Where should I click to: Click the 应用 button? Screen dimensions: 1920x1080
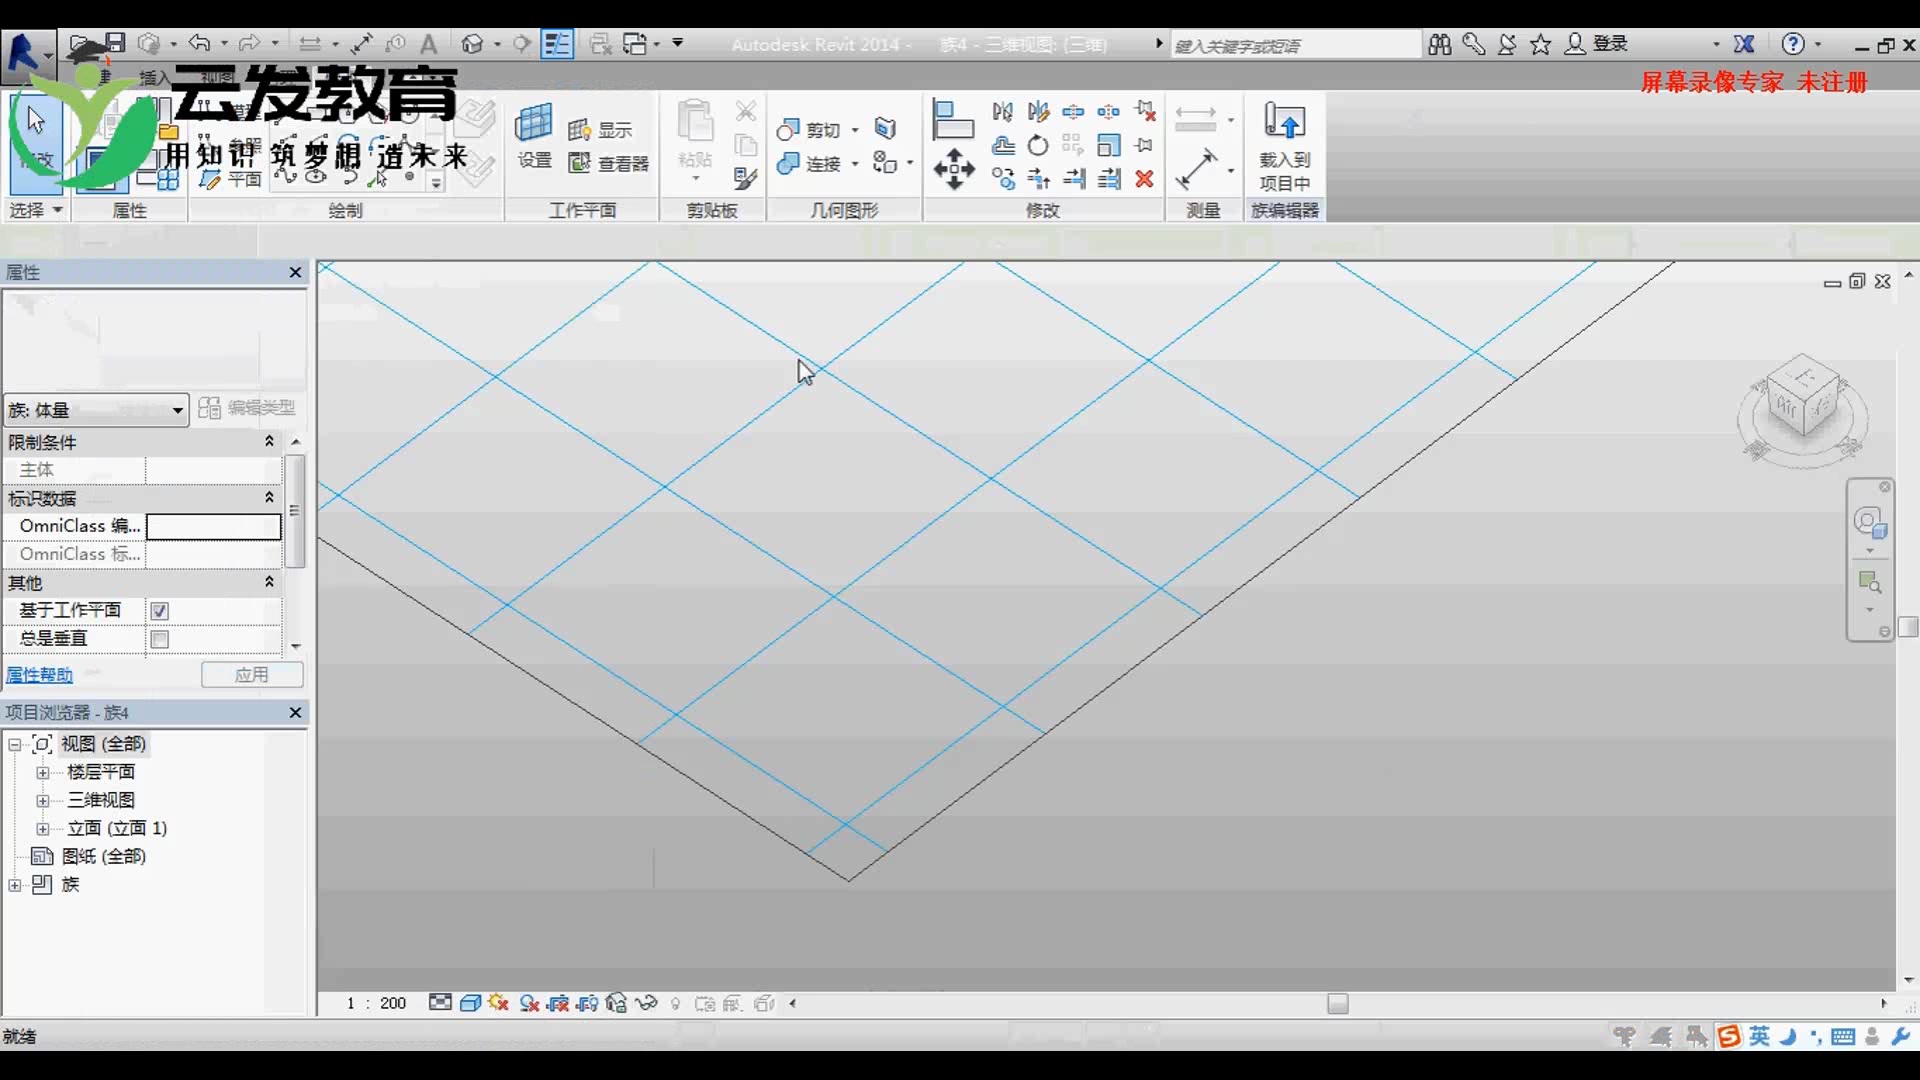(252, 675)
